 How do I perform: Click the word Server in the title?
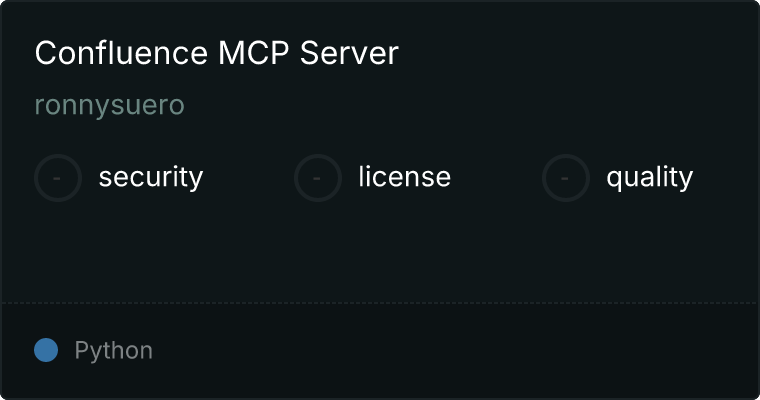click(x=349, y=52)
